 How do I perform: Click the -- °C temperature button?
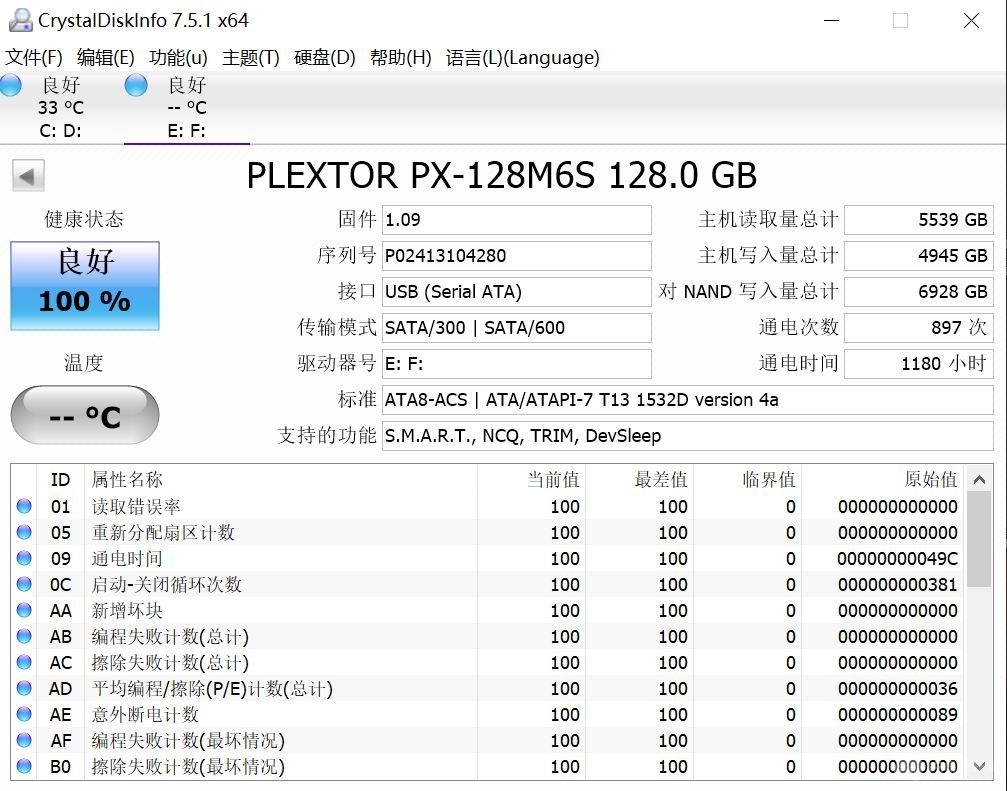85,415
